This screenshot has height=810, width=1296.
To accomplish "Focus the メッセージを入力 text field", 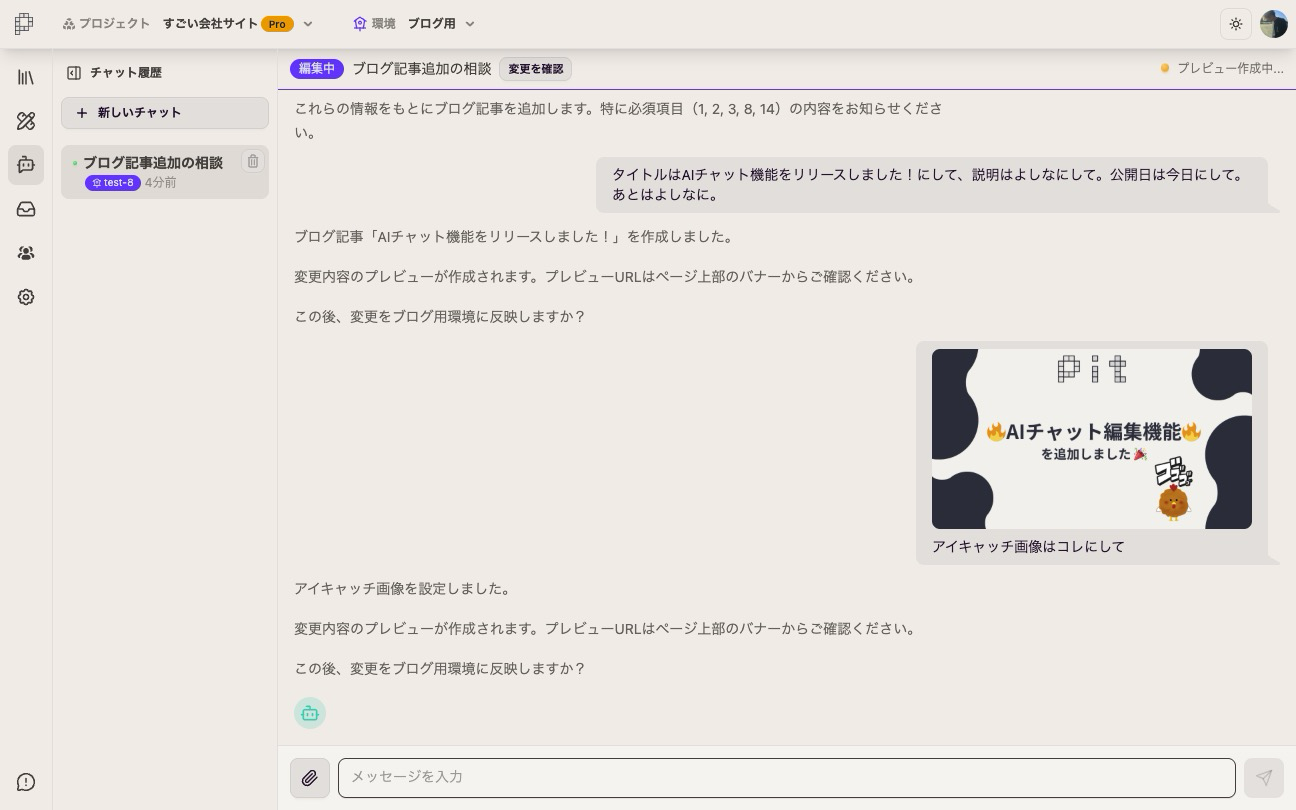I will pyautogui.click(x=787, y=778).
